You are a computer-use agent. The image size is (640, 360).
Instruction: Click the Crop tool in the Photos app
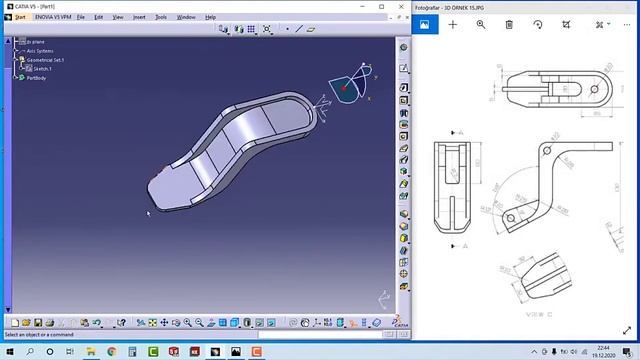566,24
